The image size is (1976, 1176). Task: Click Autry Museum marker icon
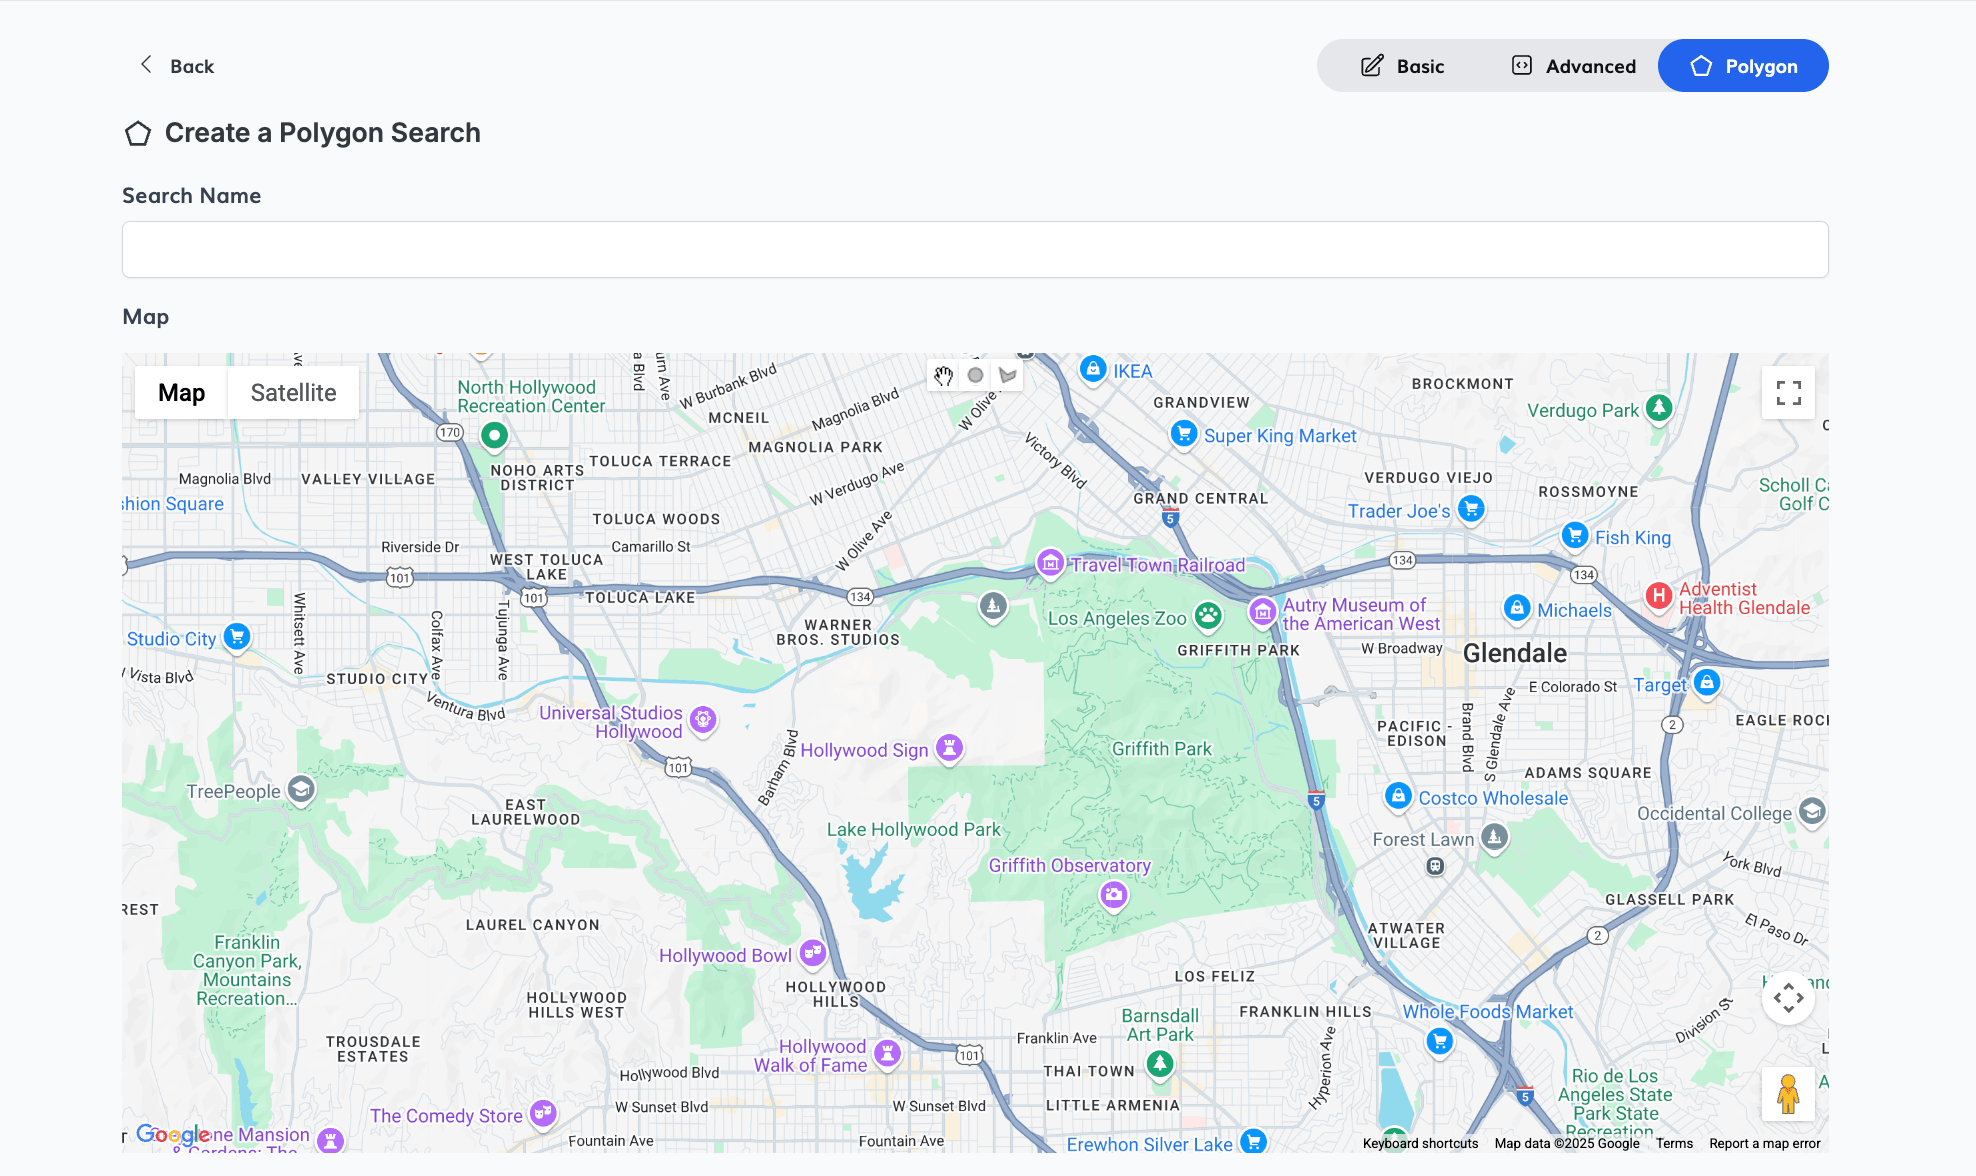[1263, 611]
